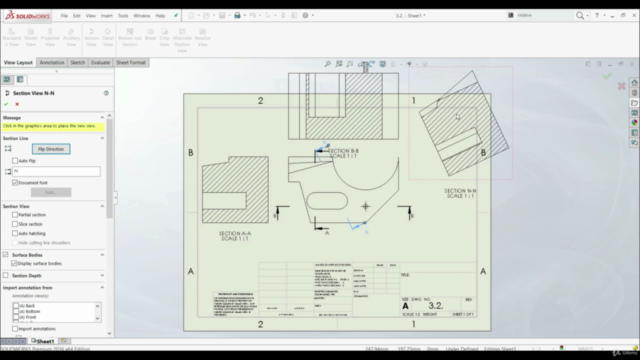640x360 pixels.
Task: Click the section label N input field
Action: point(56,171)
